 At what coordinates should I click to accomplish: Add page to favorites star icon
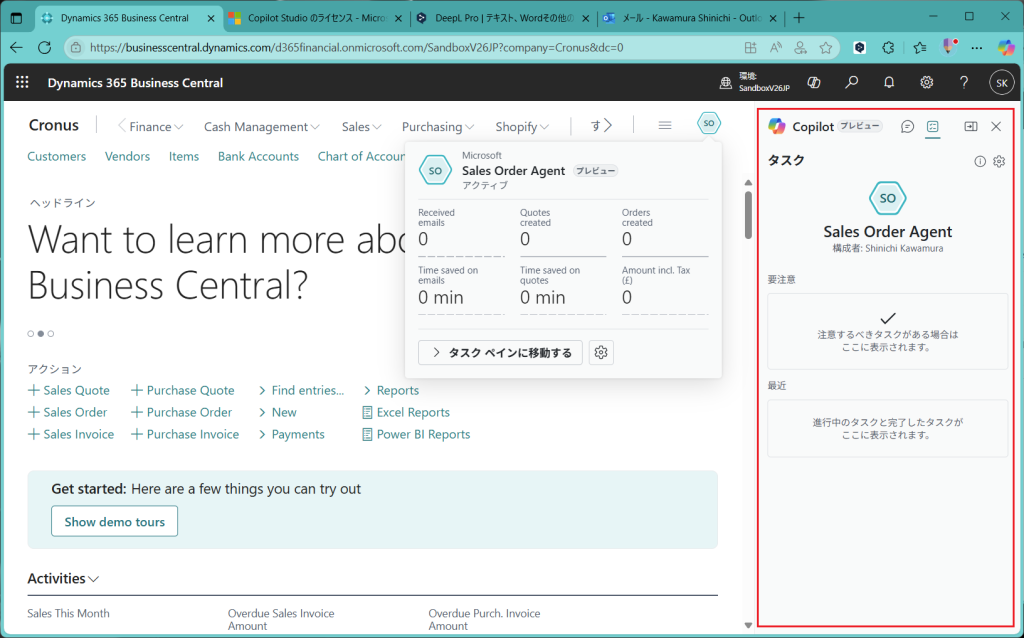coord(826,47)
